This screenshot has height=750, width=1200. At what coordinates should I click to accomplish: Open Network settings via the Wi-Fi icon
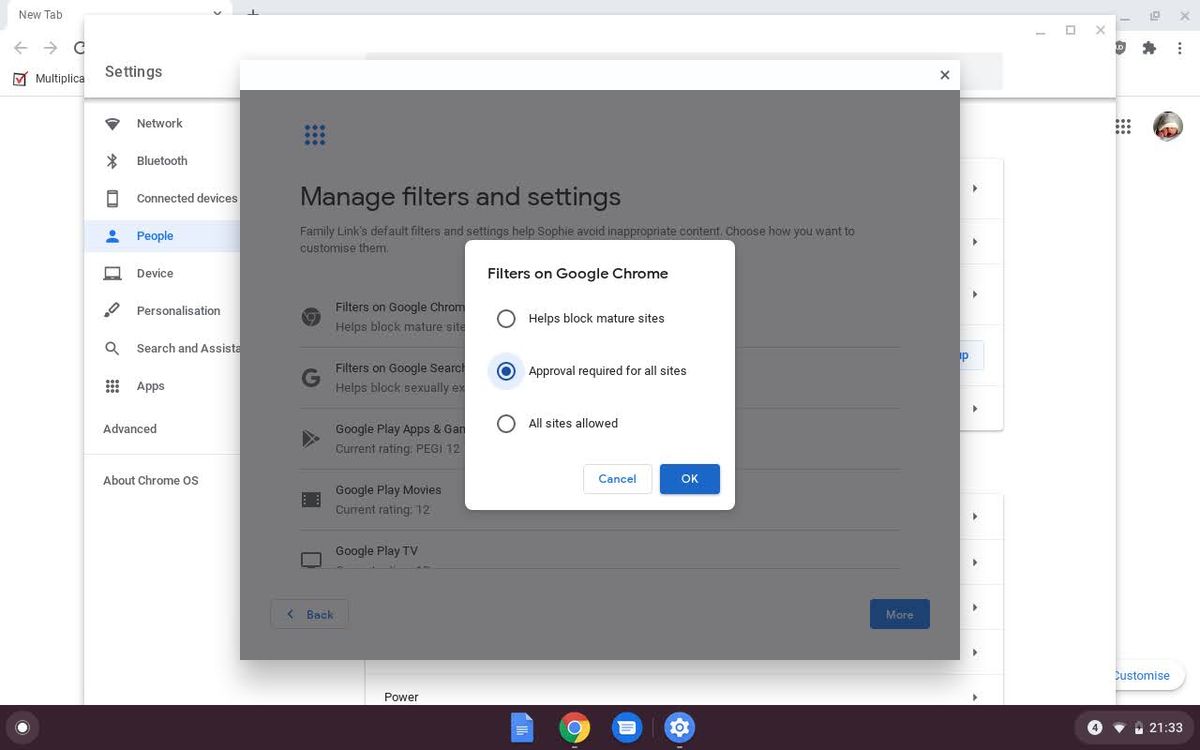coord(112,123)
